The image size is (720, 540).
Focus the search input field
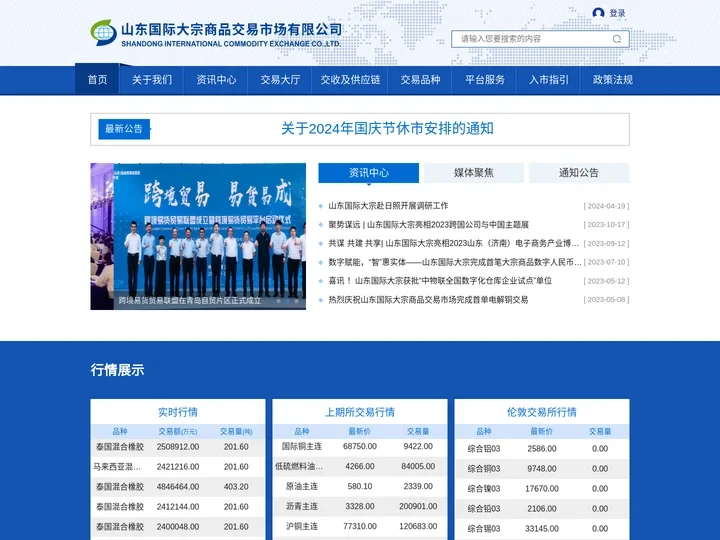tap(540, 39)
